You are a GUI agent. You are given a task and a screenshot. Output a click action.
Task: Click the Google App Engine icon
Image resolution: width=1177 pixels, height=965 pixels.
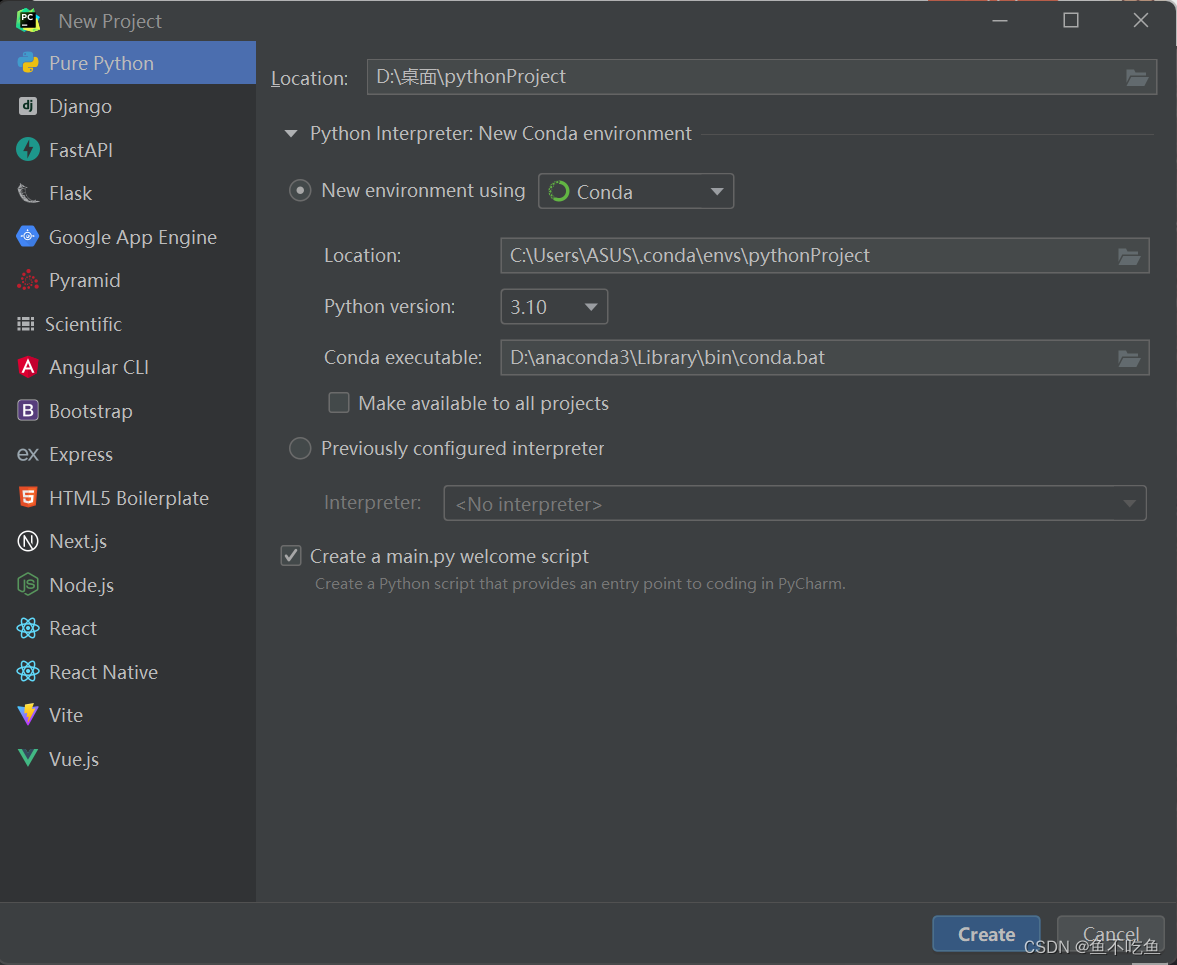click(28, 236)
